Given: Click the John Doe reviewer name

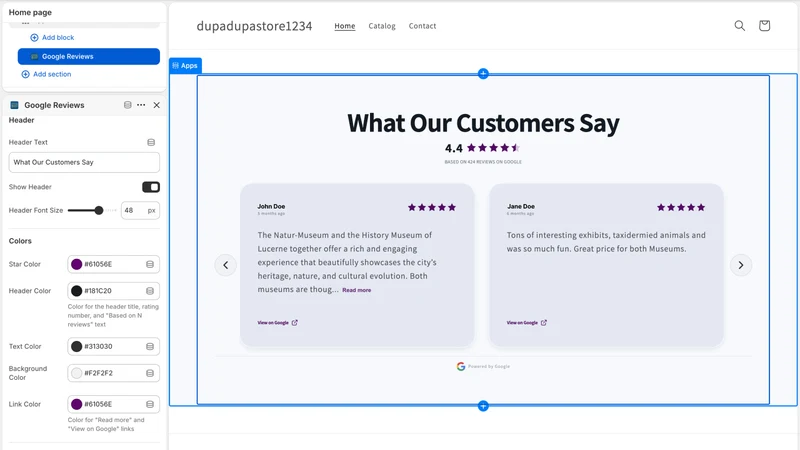Looking at the screenshot, I should coord(271,206).
